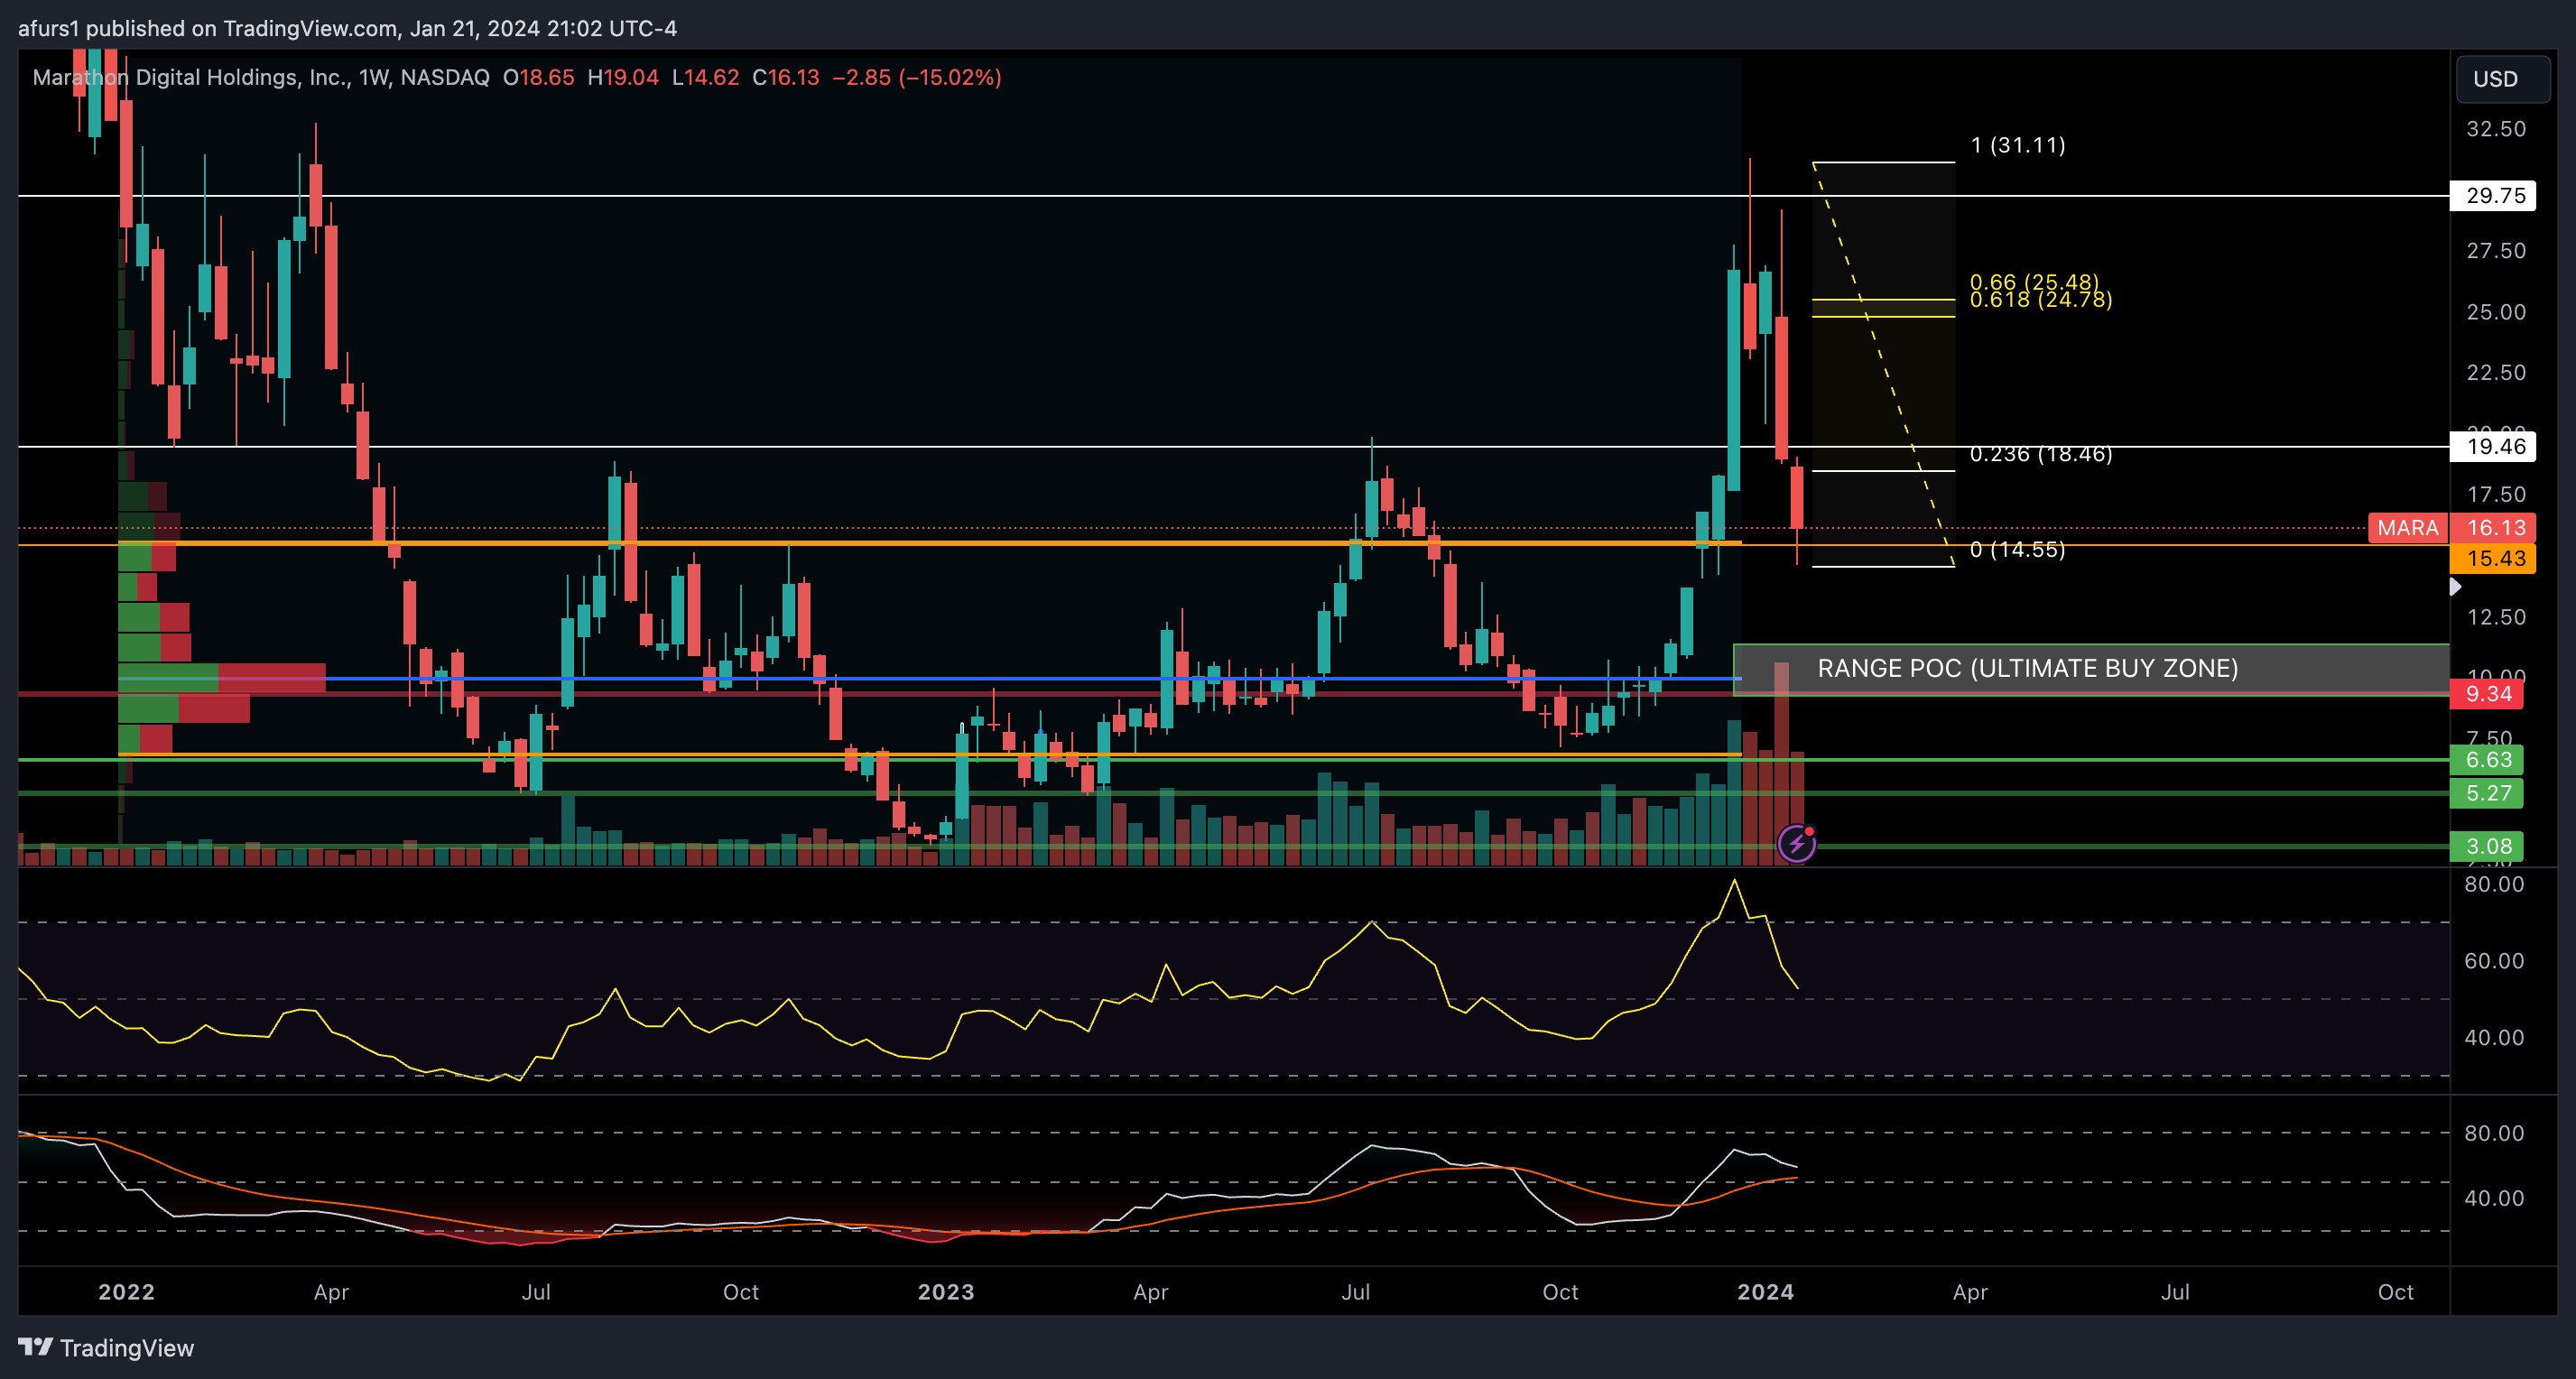
Task: Click the close value C16.13
Action: click(786, 77)
